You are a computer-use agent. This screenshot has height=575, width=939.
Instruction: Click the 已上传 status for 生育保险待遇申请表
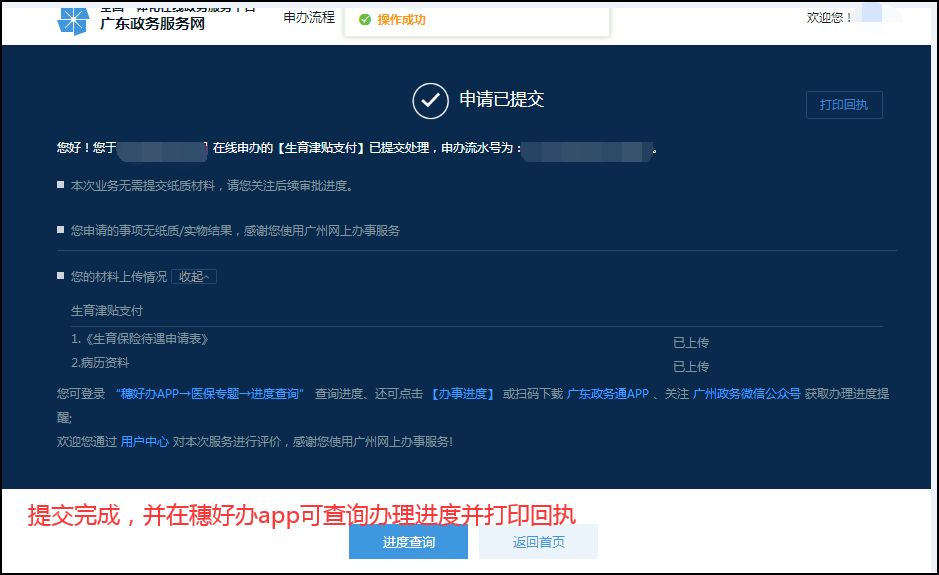tap(691, 343)
